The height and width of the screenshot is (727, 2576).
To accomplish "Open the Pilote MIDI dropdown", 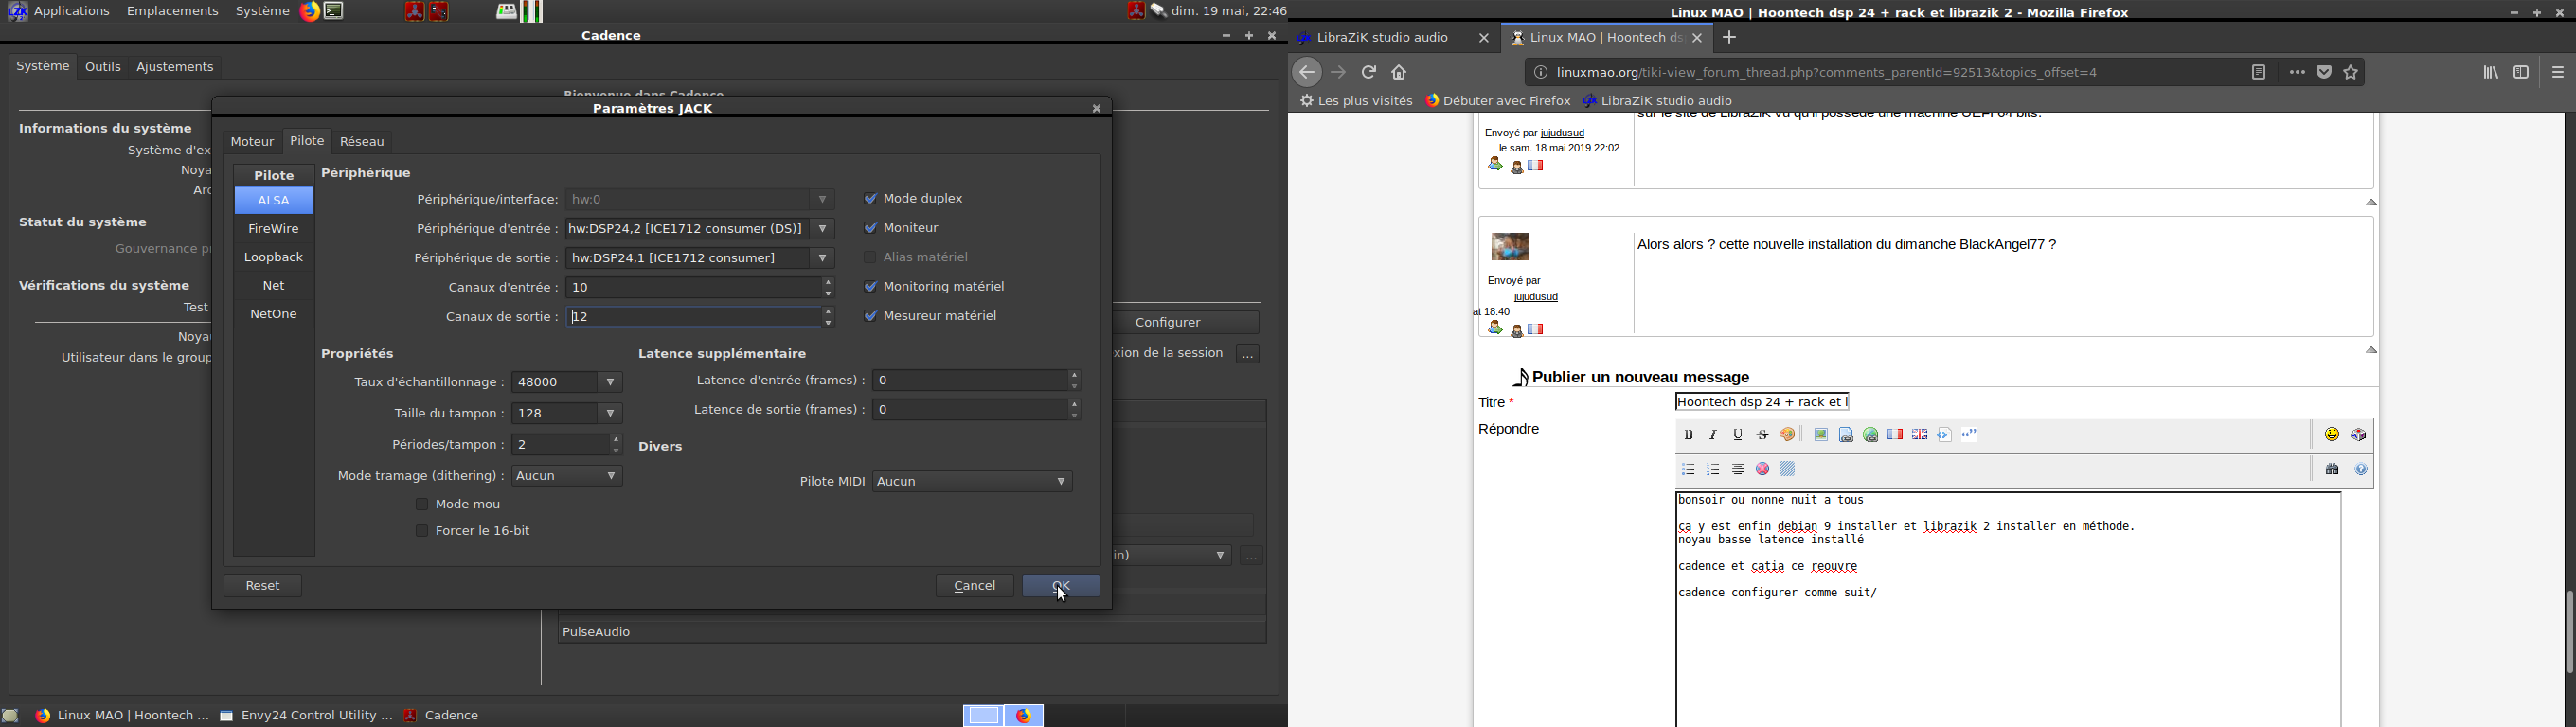I will point(973,482).
